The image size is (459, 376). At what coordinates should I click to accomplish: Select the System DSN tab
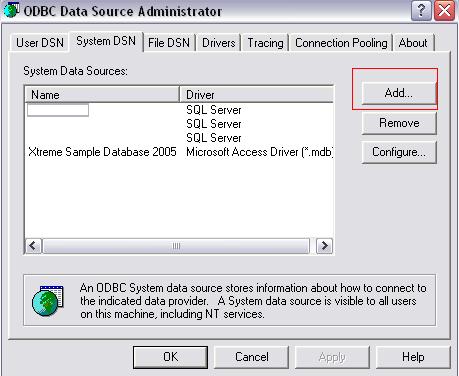106,41
